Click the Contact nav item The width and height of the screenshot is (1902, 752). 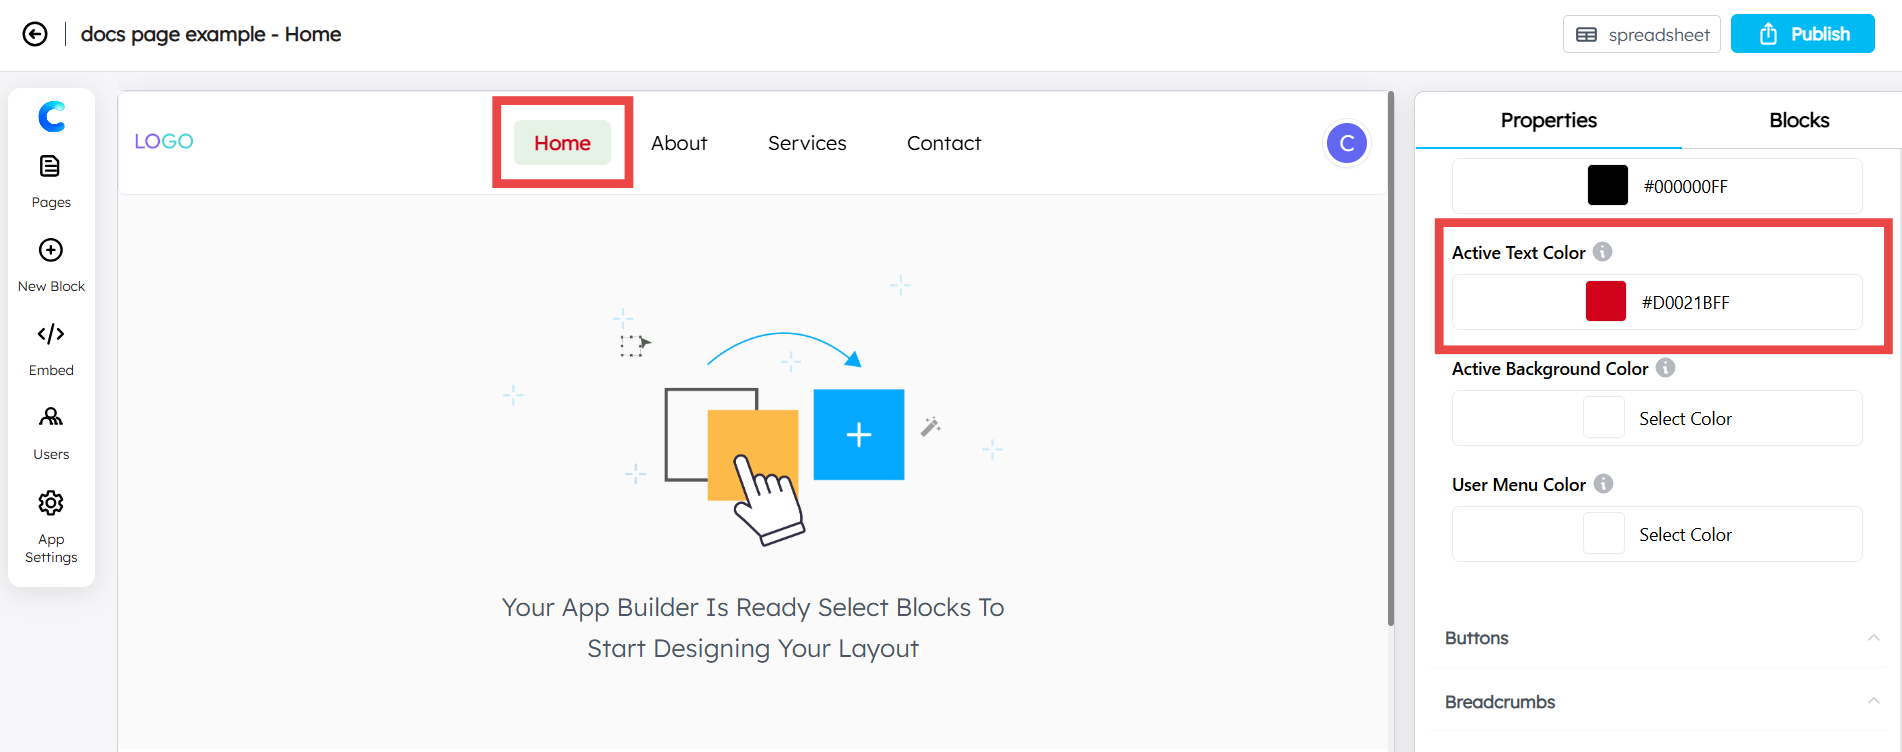944,143
